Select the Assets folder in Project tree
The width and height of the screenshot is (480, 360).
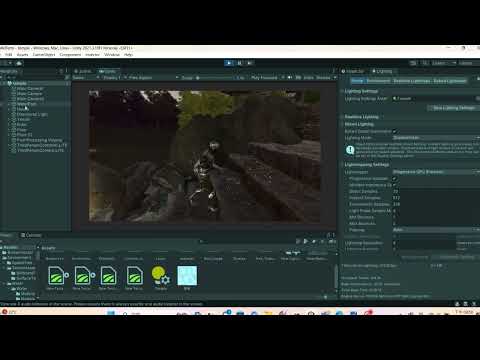10,247
